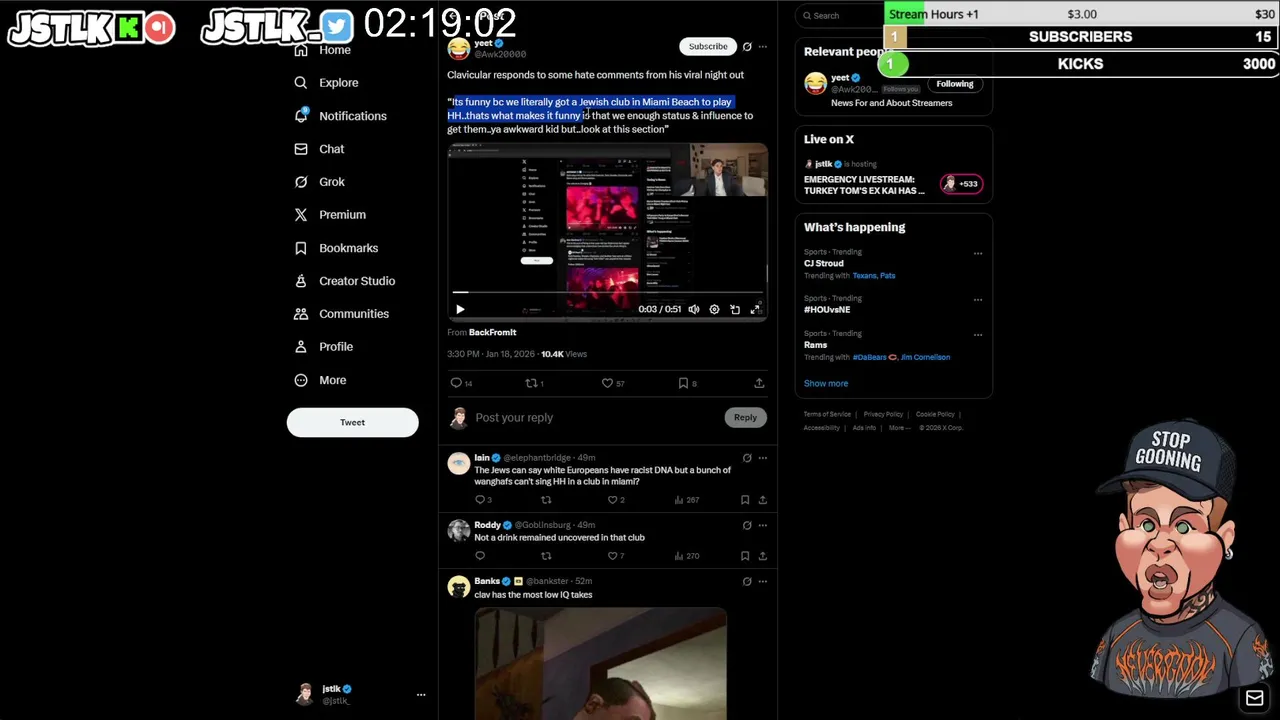
Task: Click the Bookmarks sidebar icon
Action: [301, 248]
